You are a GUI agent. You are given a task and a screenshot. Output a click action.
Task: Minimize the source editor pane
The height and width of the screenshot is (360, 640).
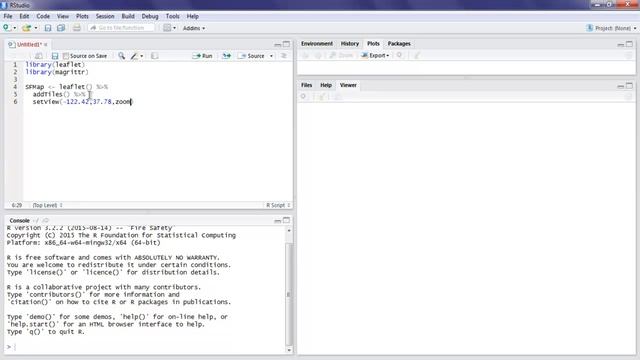click(278, 44)
